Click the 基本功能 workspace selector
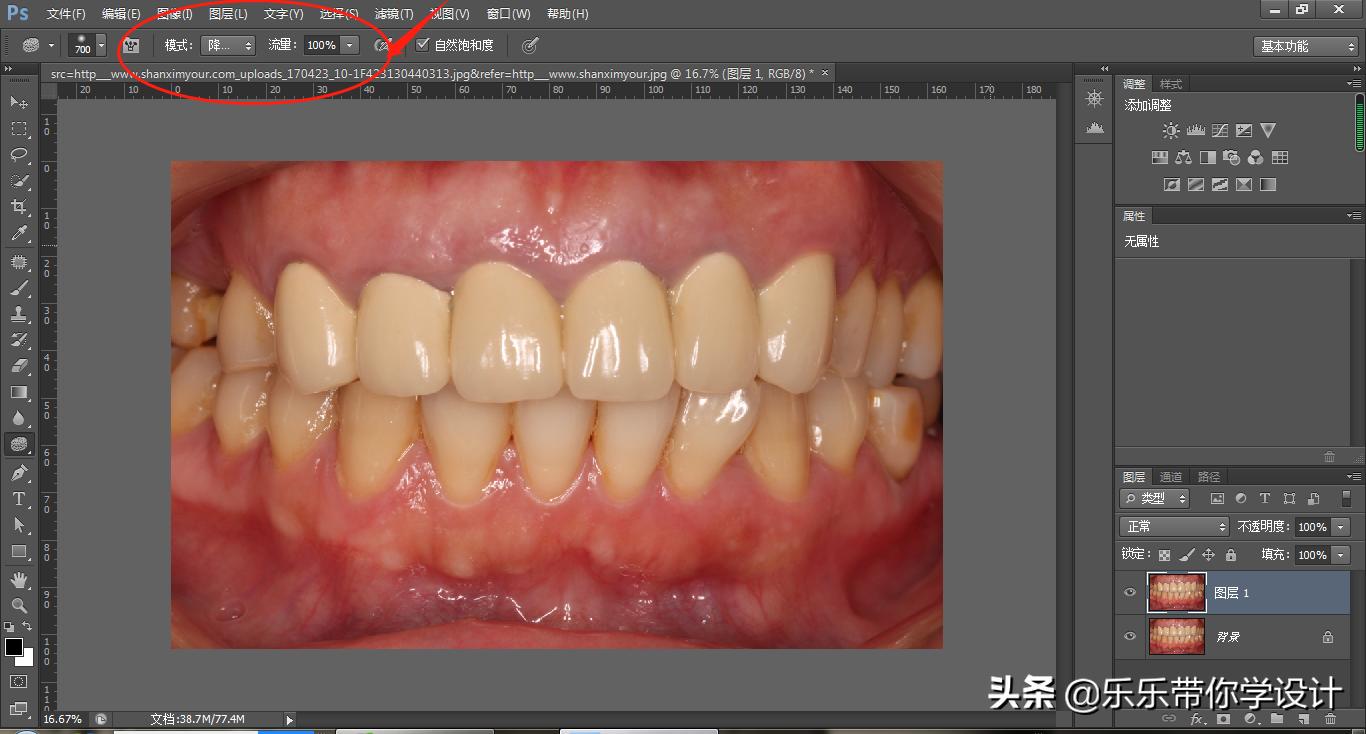1366x734 pixels. pyautogui.click(x=1305, y=46)
